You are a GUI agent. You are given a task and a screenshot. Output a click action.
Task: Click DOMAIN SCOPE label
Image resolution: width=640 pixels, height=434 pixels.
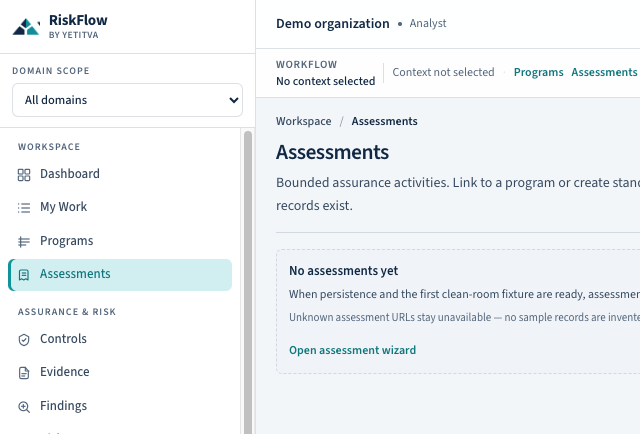pos(51,71)
